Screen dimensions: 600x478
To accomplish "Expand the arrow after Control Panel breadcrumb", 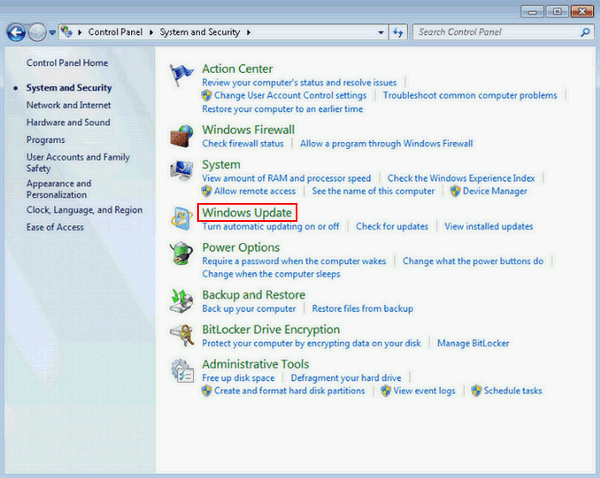I will tap(151, 33).
